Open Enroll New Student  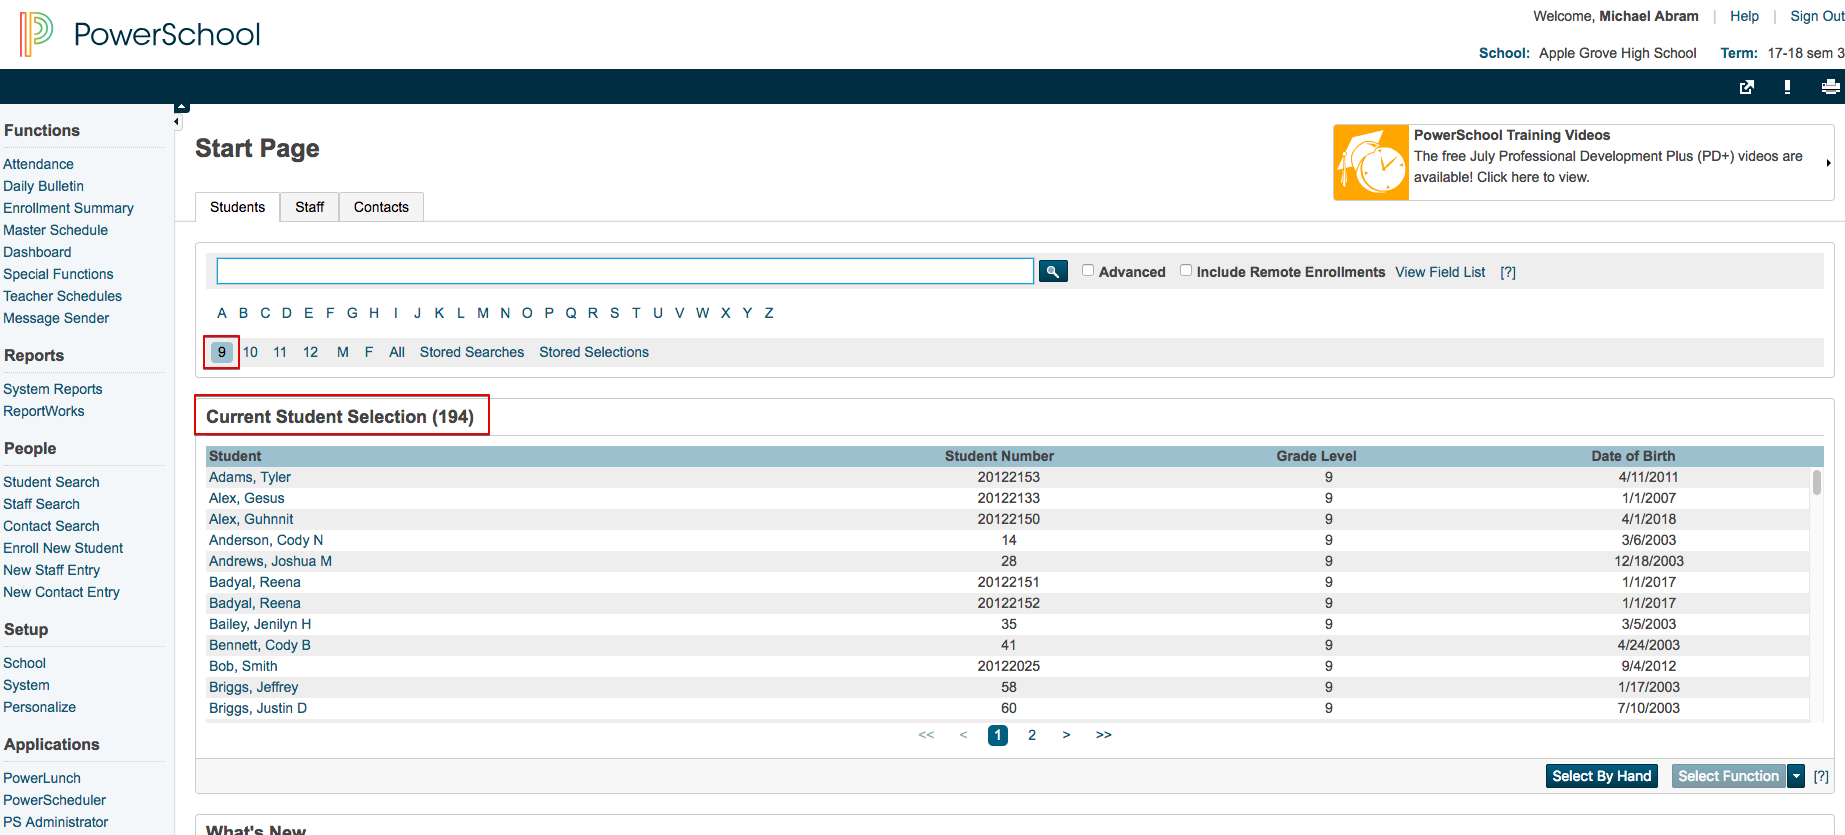63,548
